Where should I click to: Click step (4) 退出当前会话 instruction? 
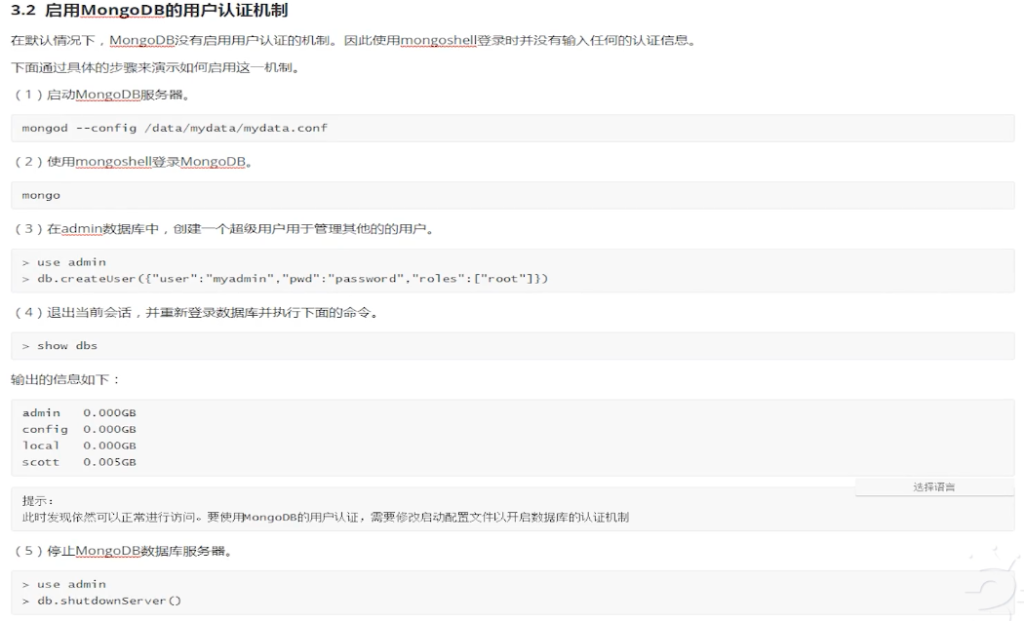(x=196, y=312)
